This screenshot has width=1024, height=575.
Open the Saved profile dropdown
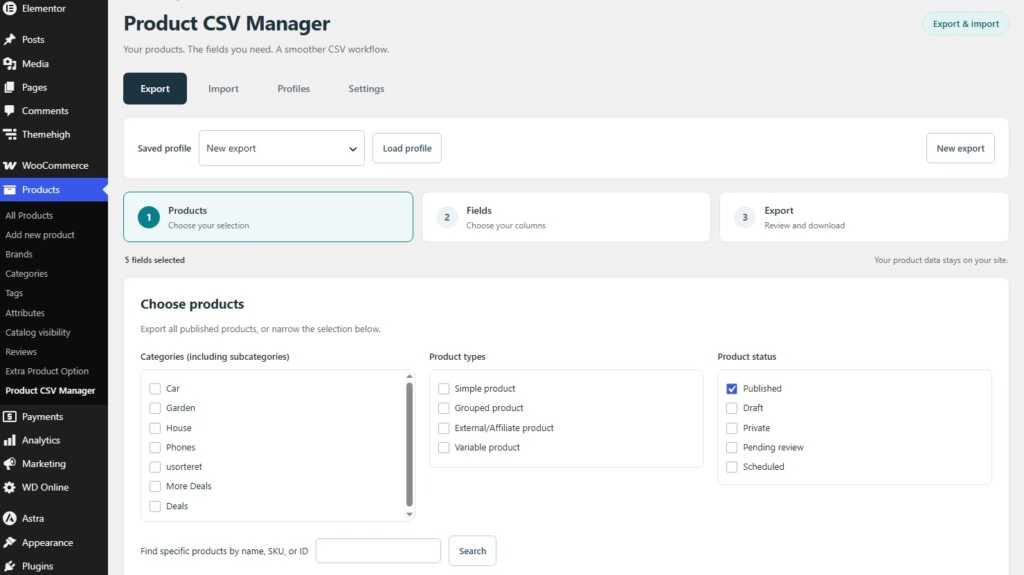pyautogui.click(x=281, y=148)
